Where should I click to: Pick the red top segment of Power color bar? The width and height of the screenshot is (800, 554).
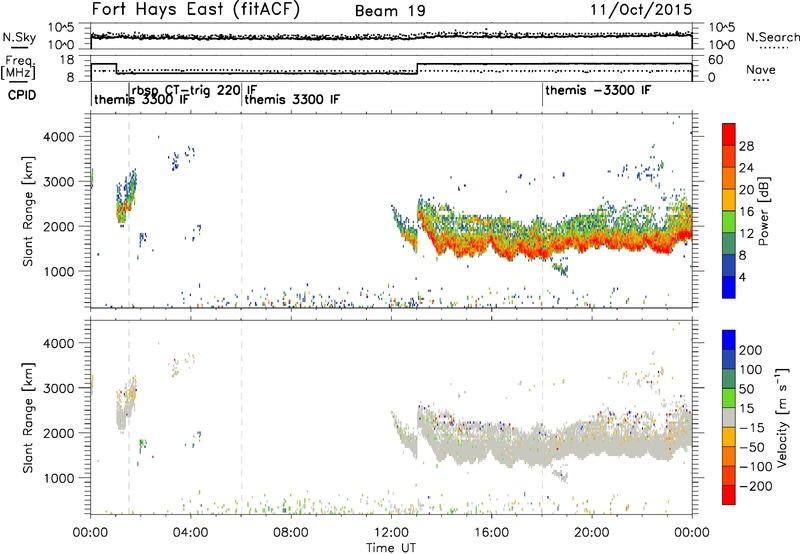729,134
